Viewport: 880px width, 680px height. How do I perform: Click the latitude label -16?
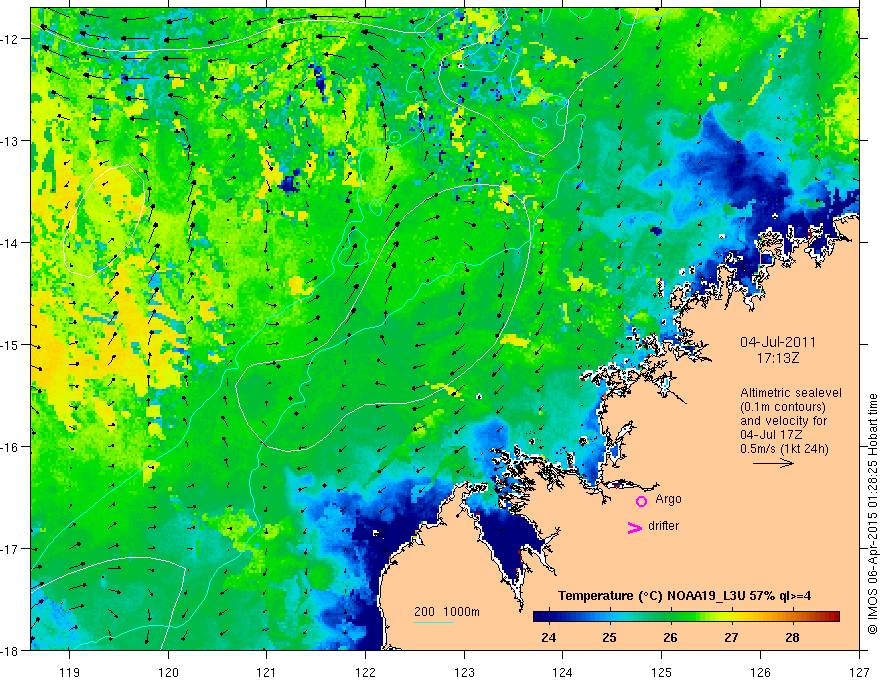[10, 447]
